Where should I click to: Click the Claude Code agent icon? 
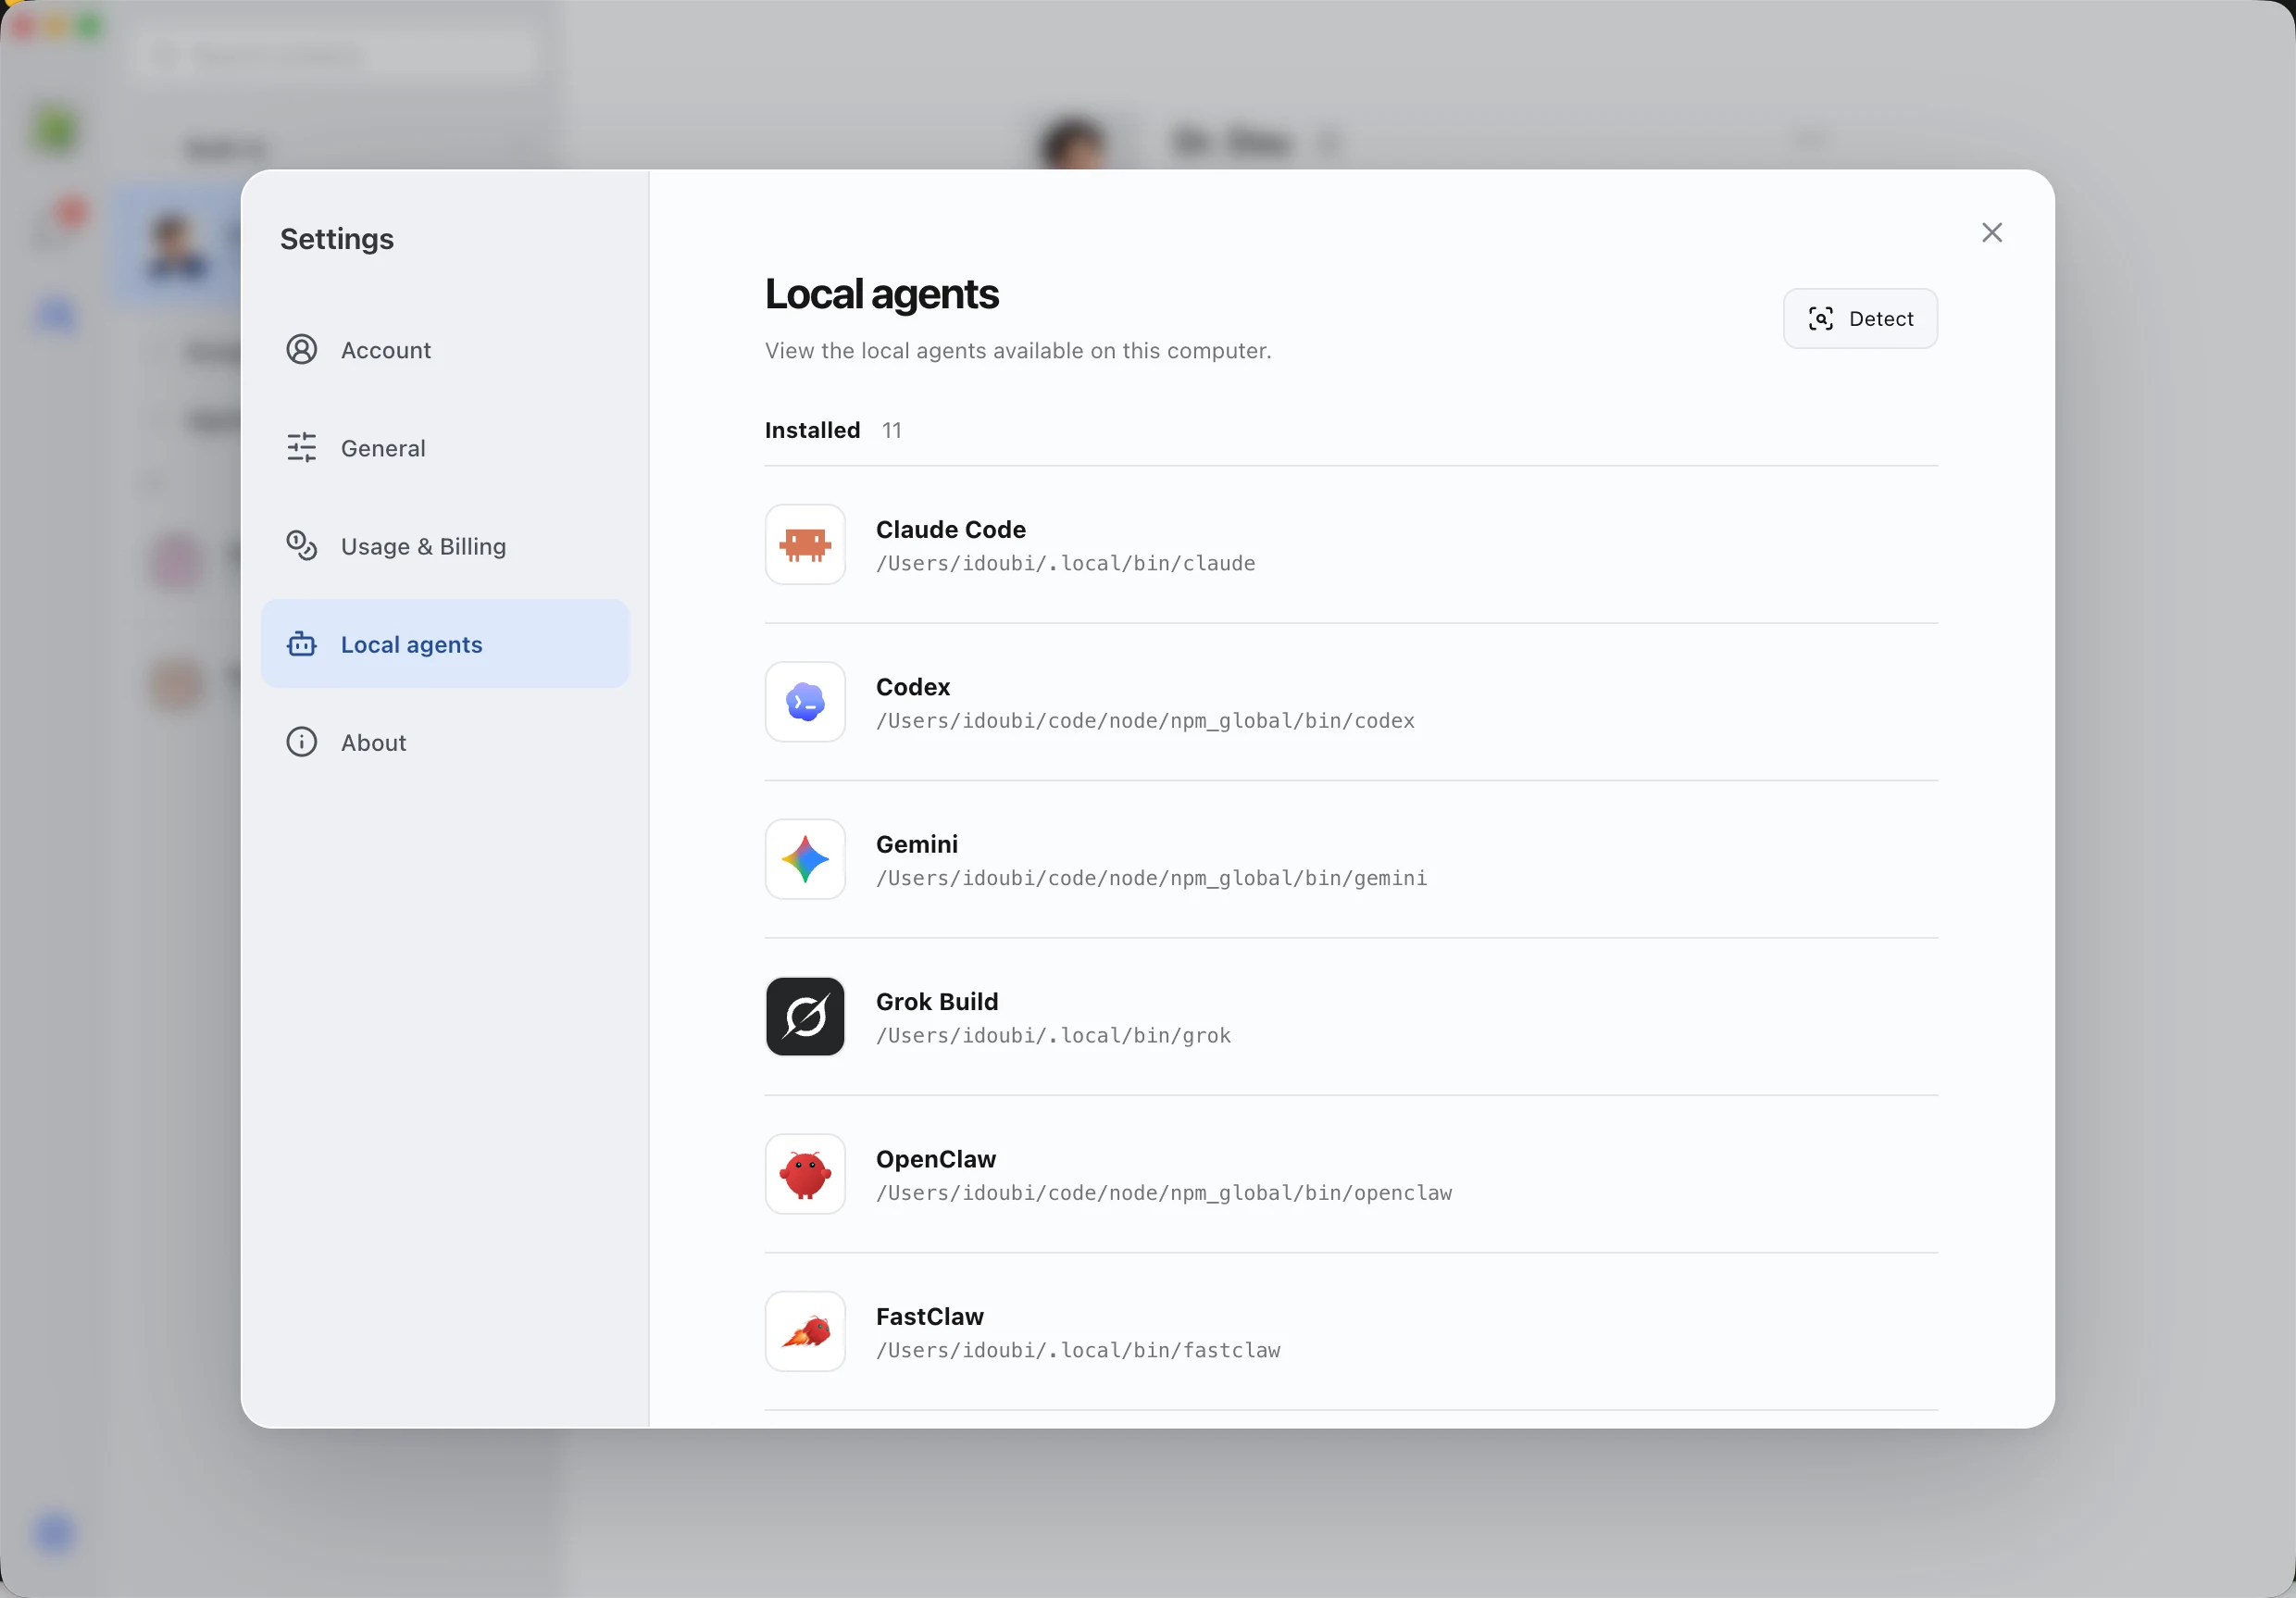pos(805,545)
